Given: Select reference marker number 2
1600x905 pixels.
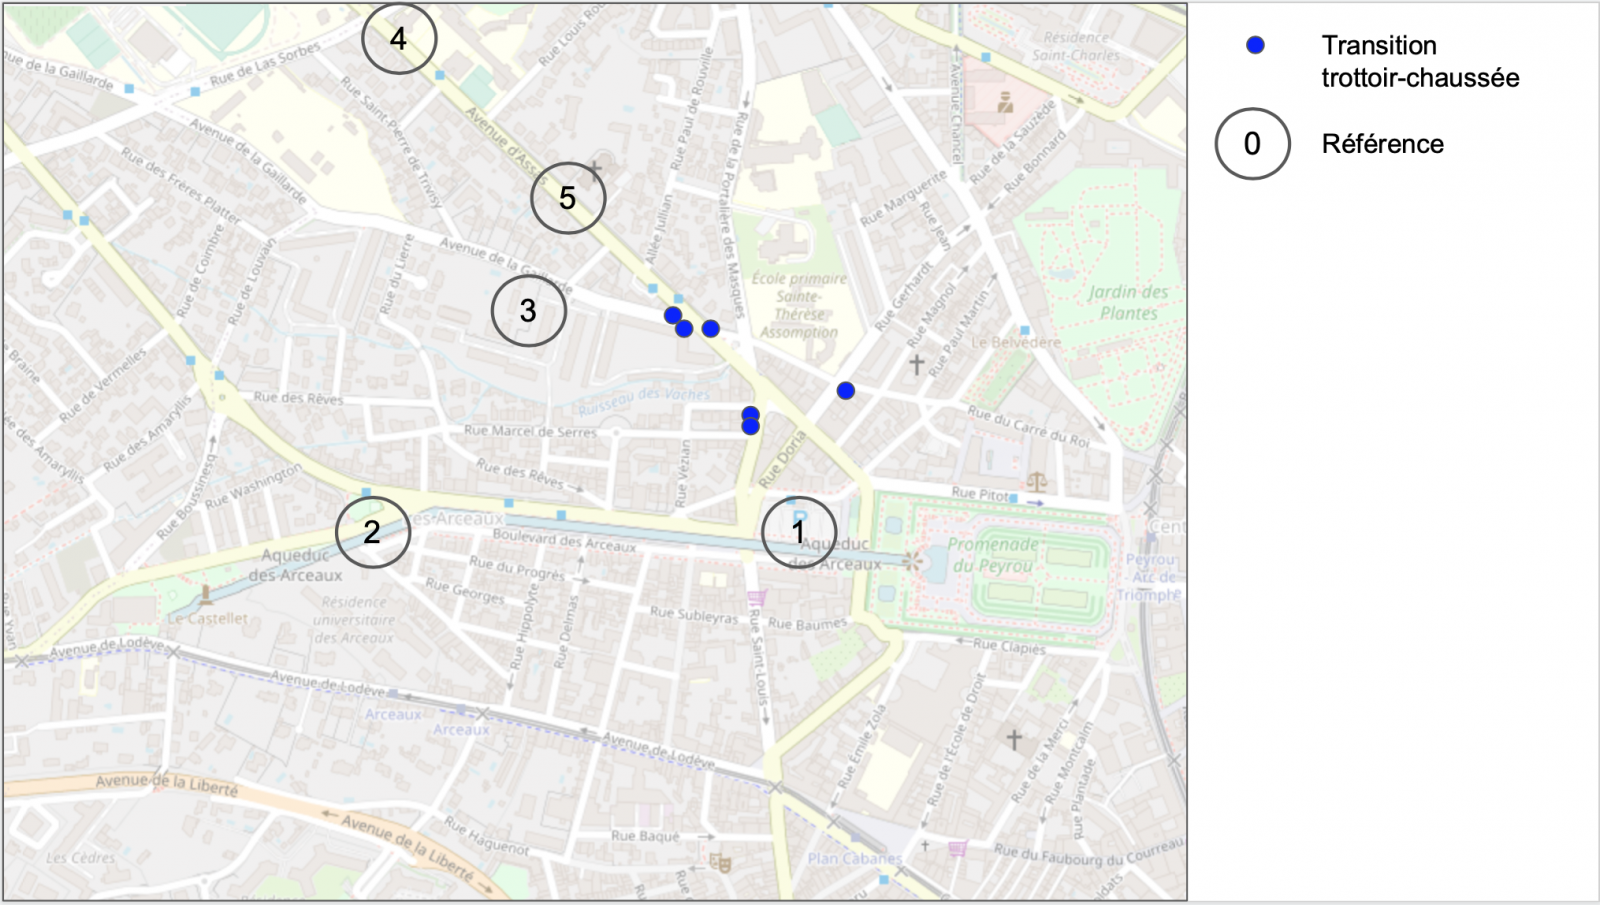Looking at the screenshot, I should (372, 532).
